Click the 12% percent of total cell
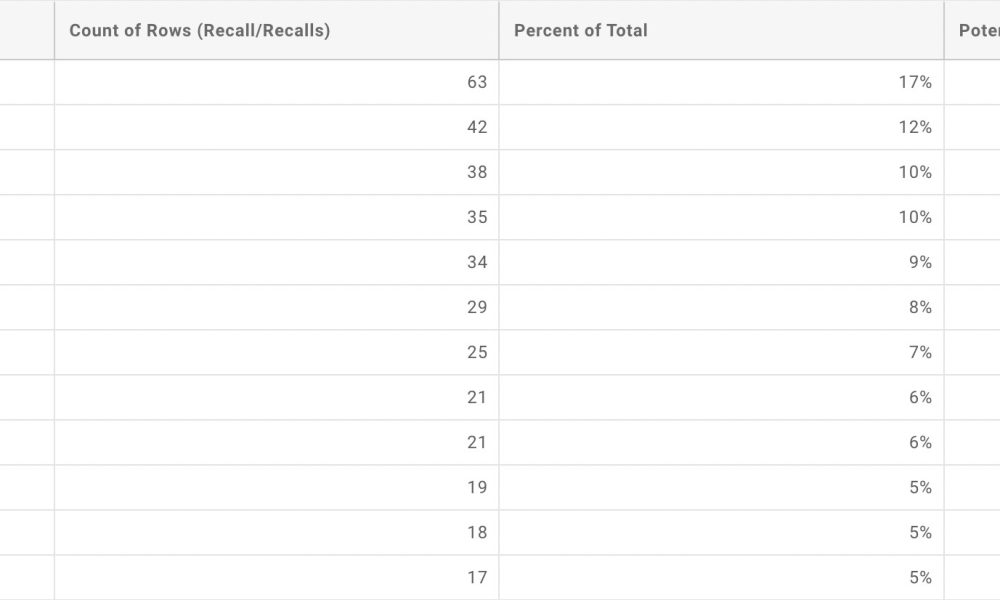 [x=721, y=128]
